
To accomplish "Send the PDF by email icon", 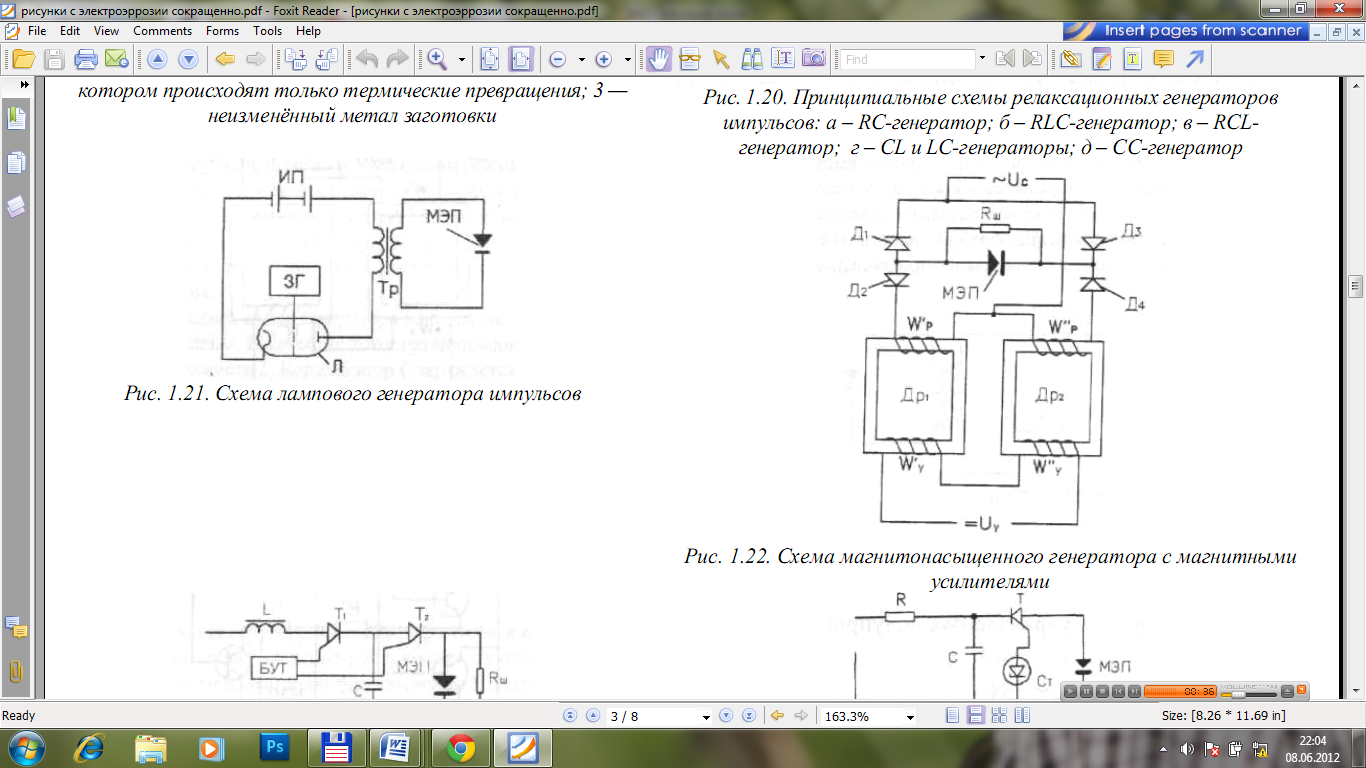I will click(x=116, y=59).
